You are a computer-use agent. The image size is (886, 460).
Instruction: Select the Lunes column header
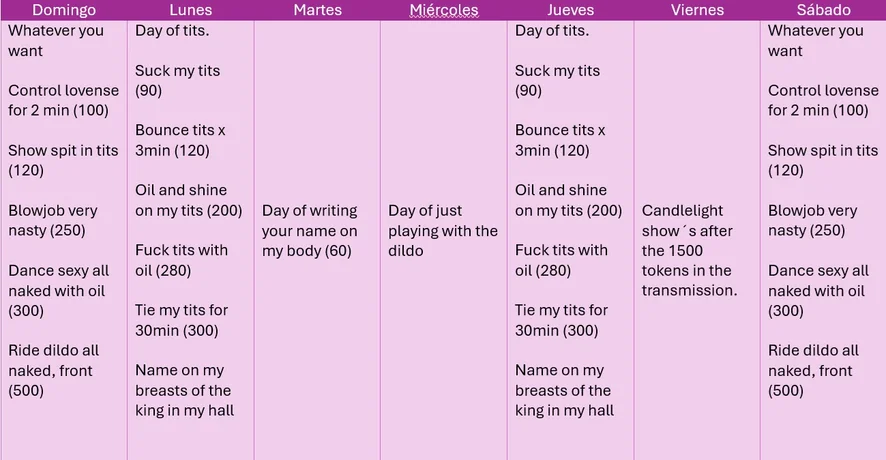190,10
